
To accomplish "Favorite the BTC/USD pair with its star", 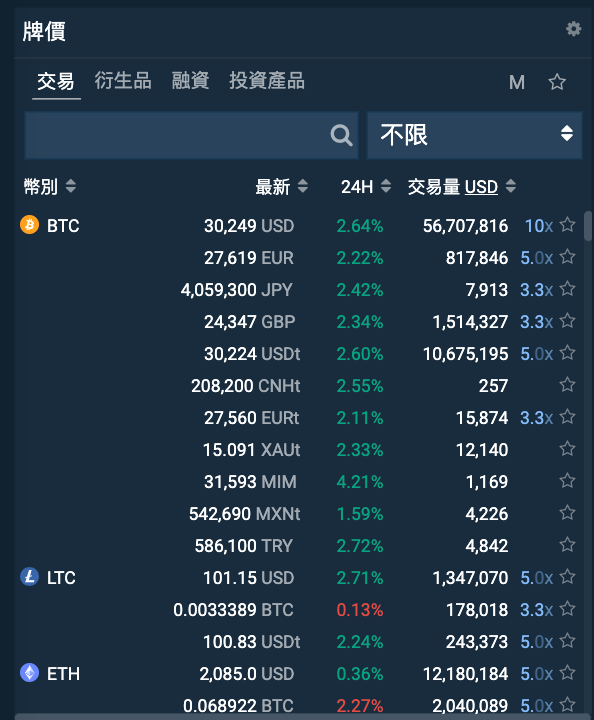I will [x=567, y=225].
